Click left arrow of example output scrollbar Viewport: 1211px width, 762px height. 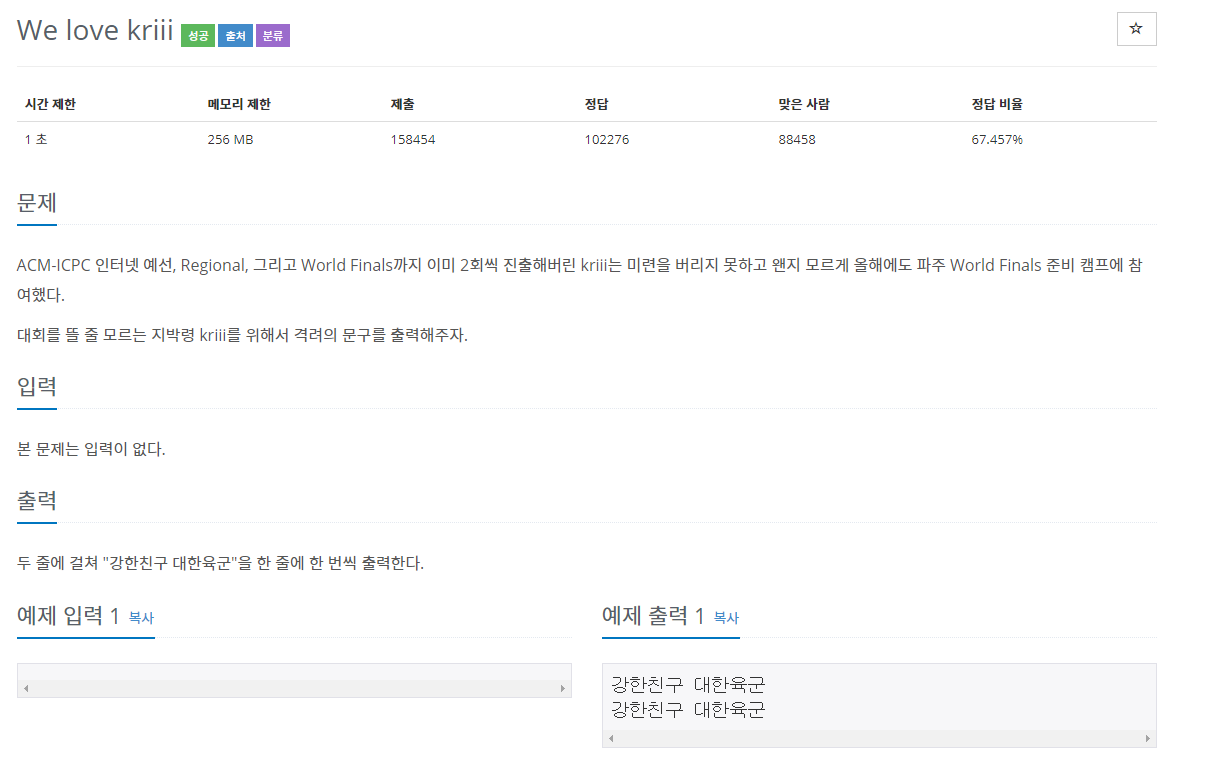(x=611, y=739)
